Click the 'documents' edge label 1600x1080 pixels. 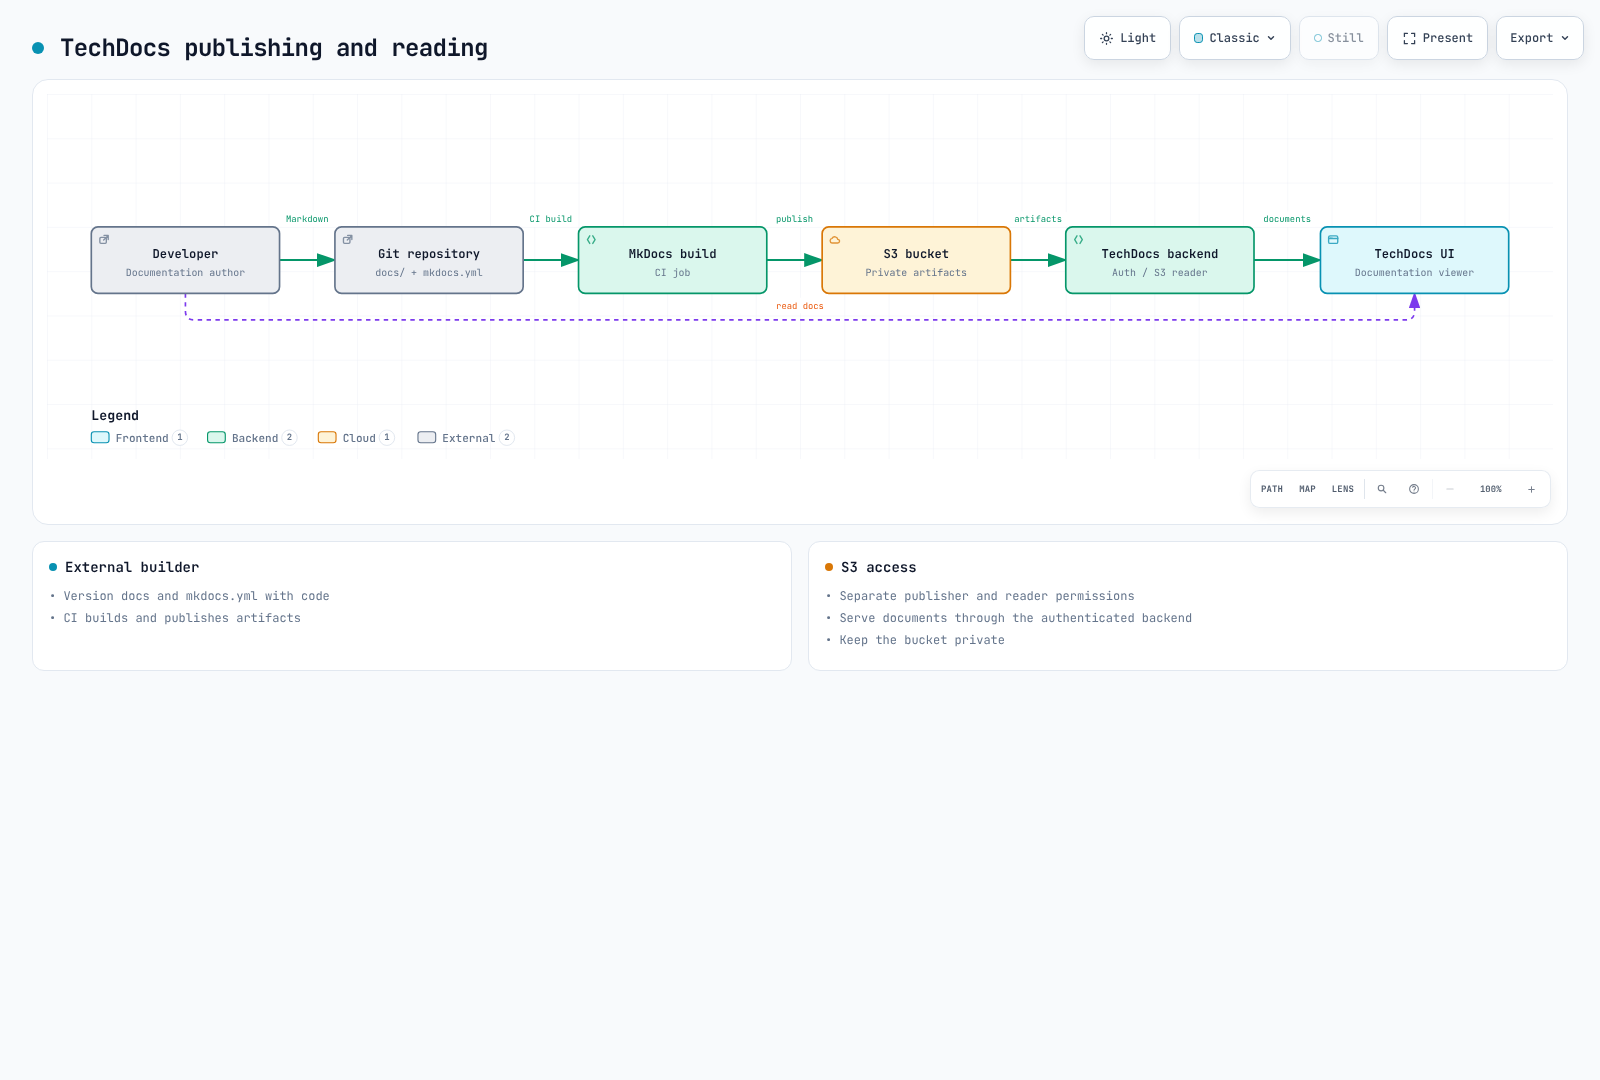[1287, 219]
